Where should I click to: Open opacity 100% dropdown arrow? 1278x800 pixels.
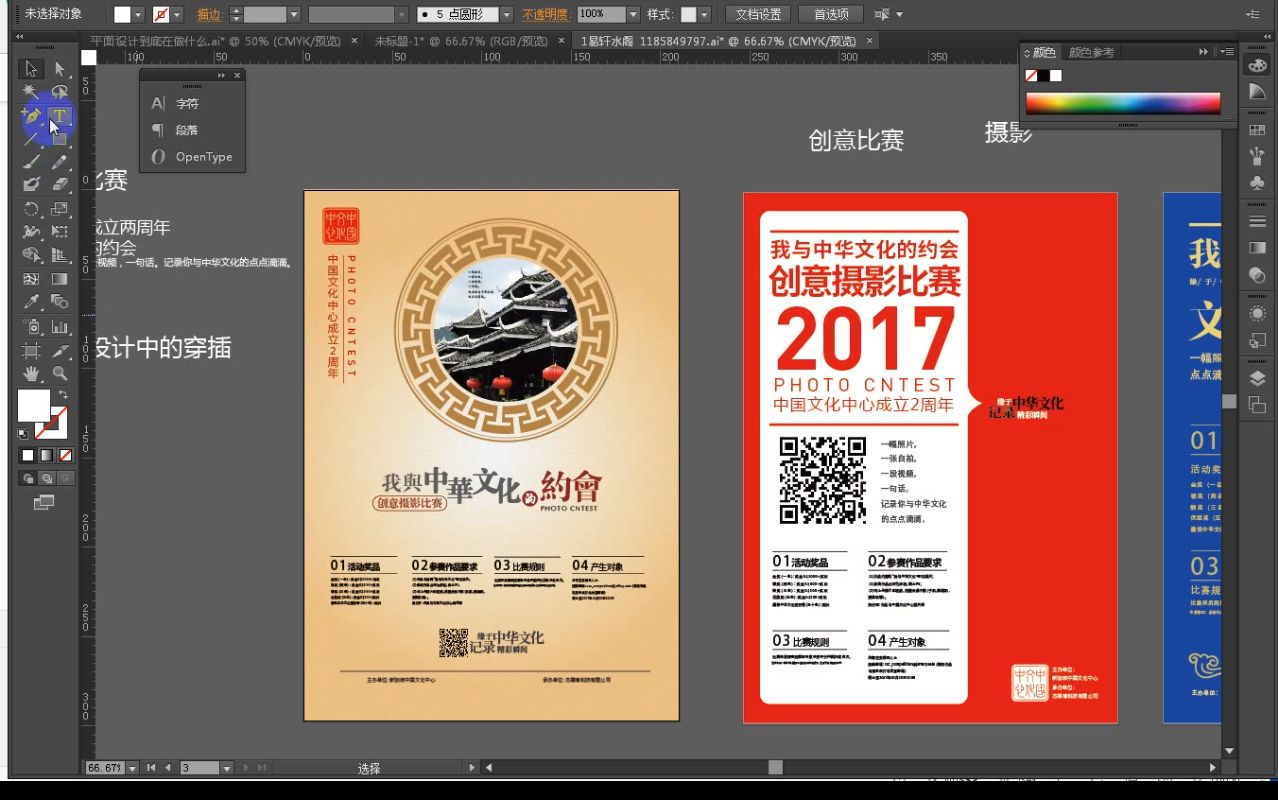(x=633, y=15)
